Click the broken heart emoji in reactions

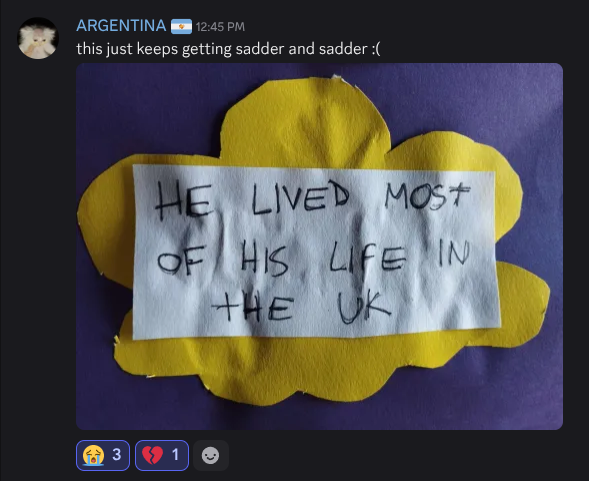[153, 455]
